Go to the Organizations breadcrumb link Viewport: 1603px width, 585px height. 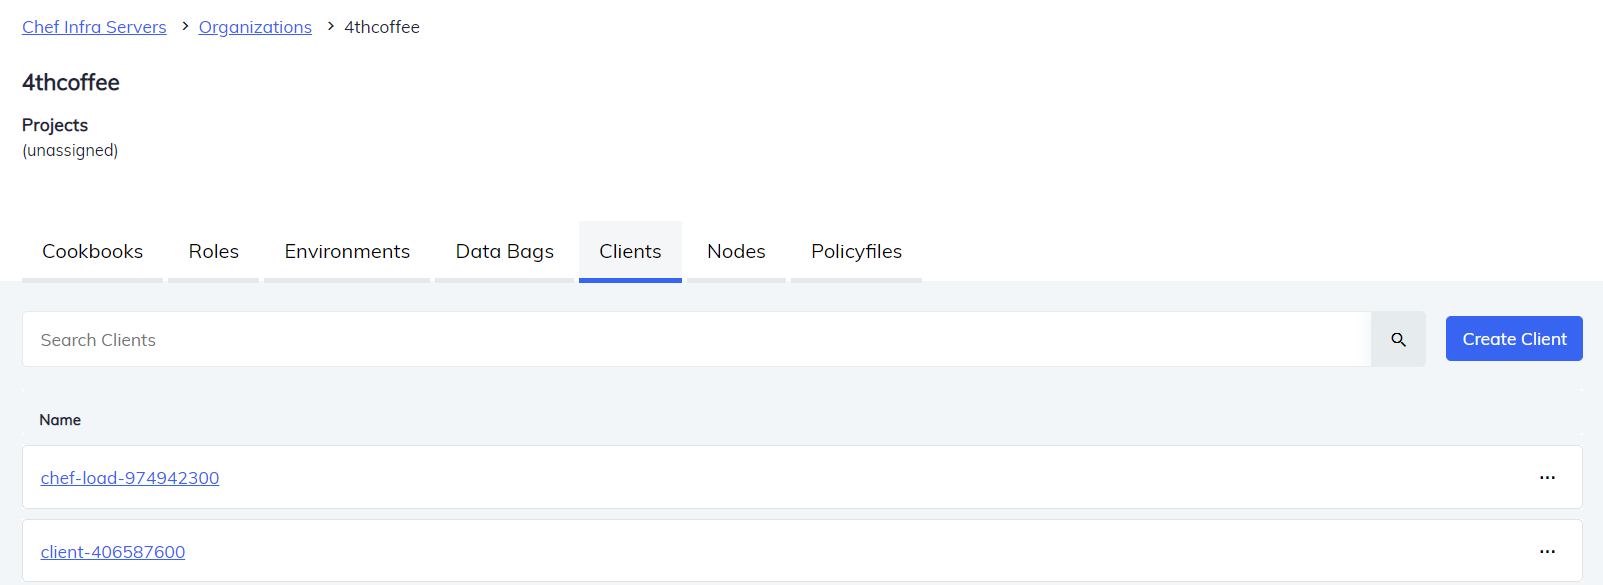[255, 26]
